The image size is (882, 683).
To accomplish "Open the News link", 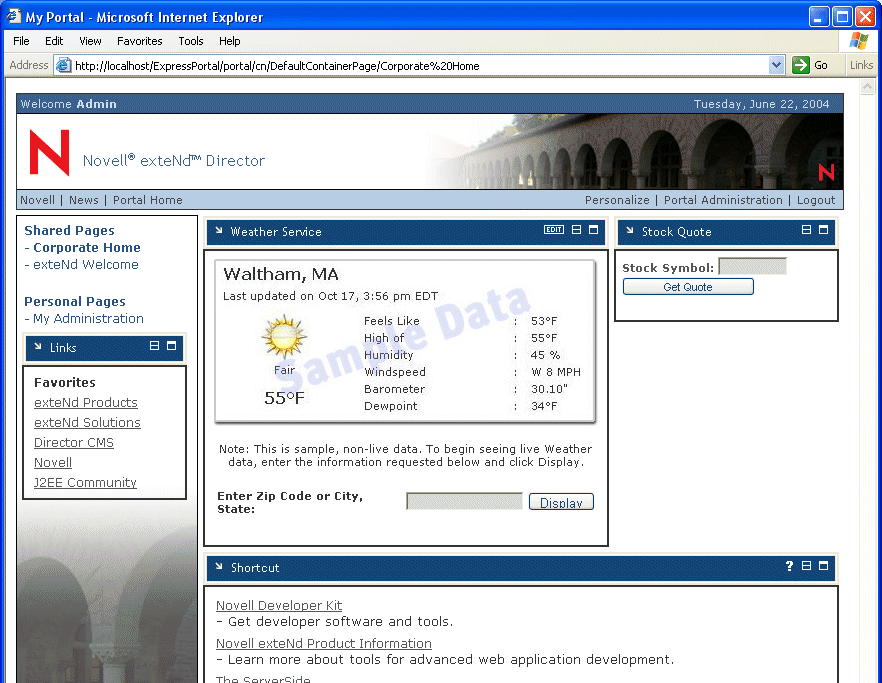I will [x=83, y=200].
